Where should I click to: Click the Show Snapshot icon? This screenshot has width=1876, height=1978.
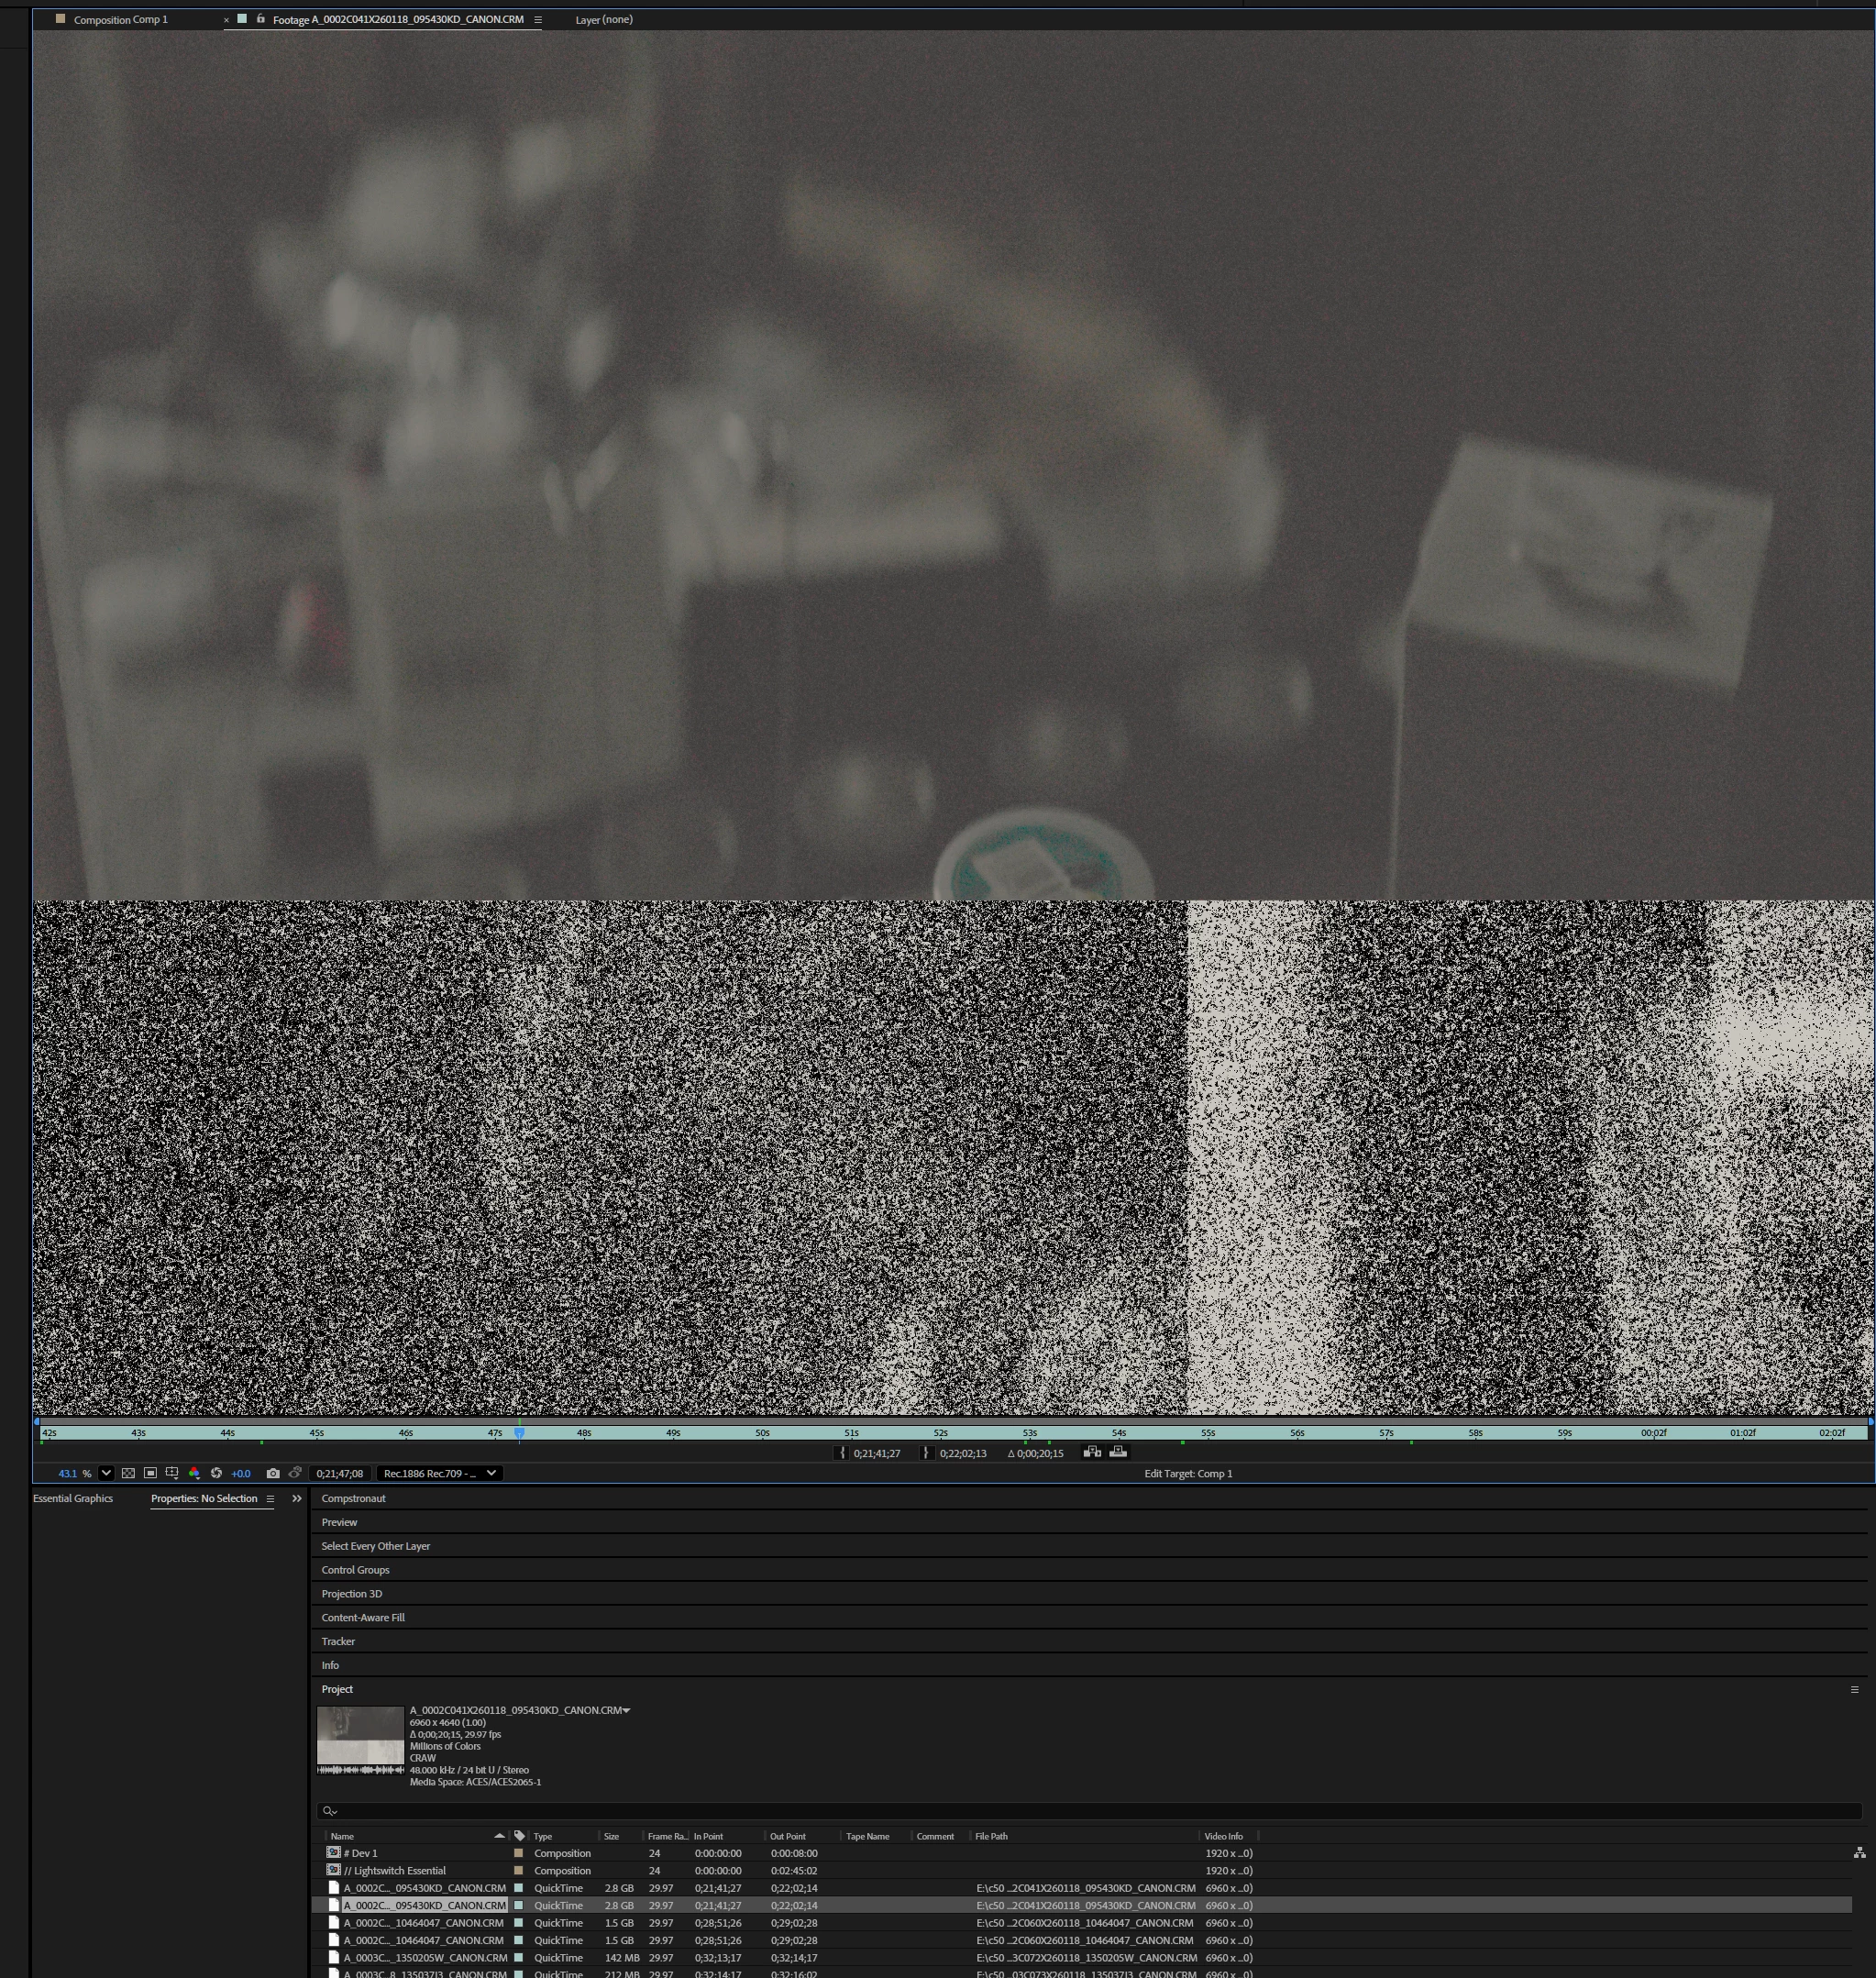(x=295, y=1473)
